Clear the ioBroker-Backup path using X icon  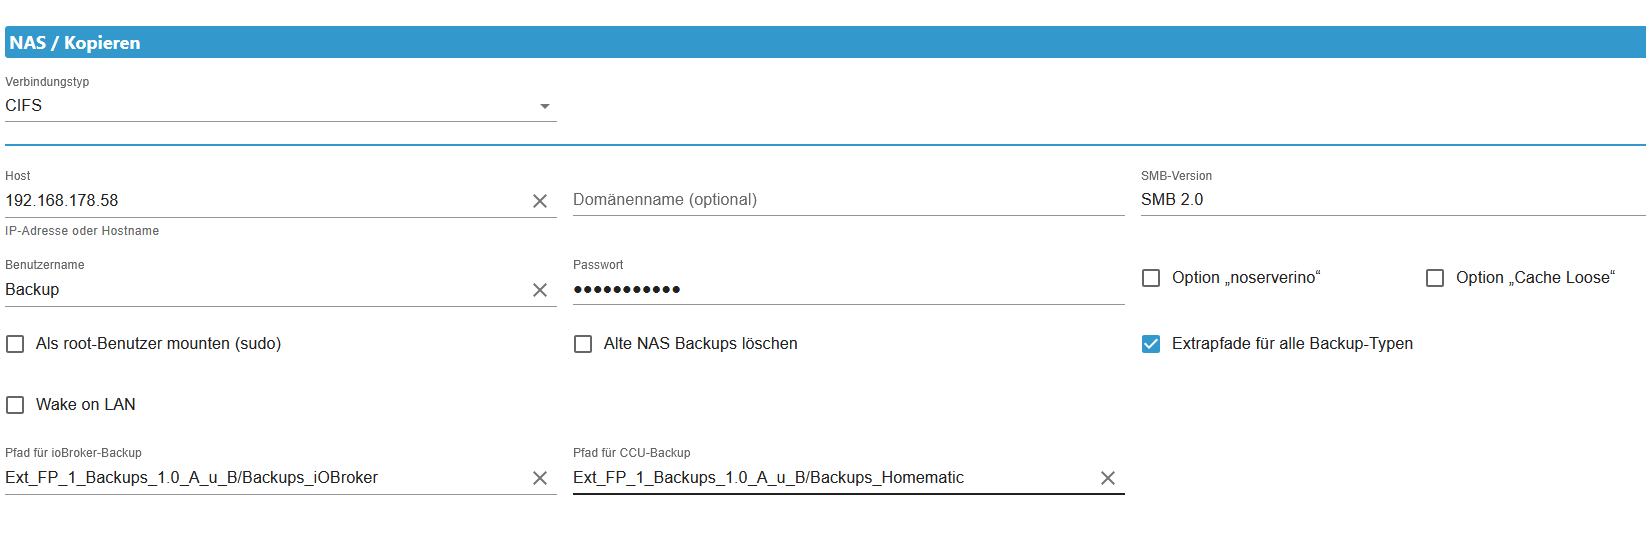[540, 478]
